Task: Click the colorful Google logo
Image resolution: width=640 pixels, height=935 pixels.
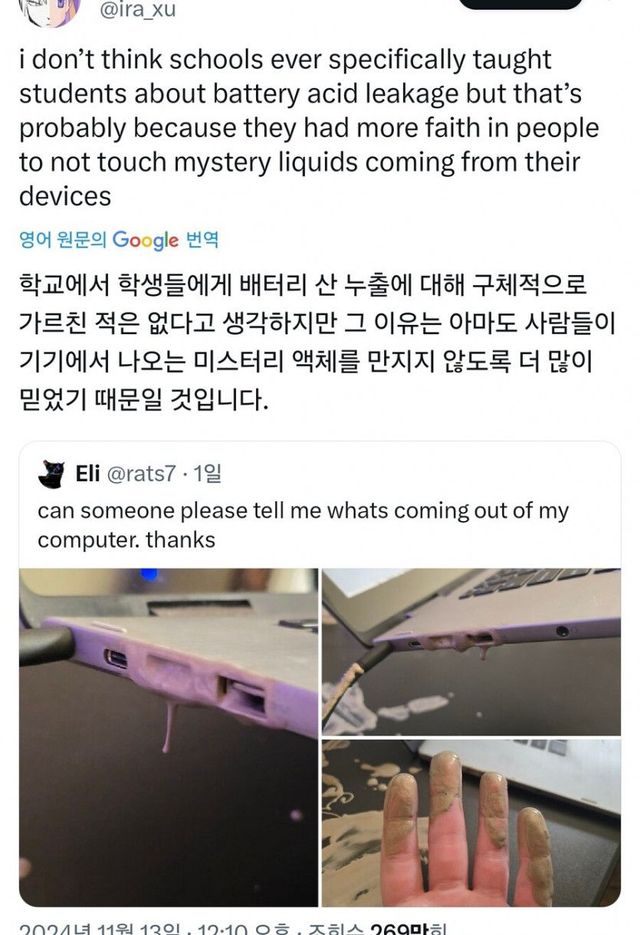Action: tap(145, 240)
